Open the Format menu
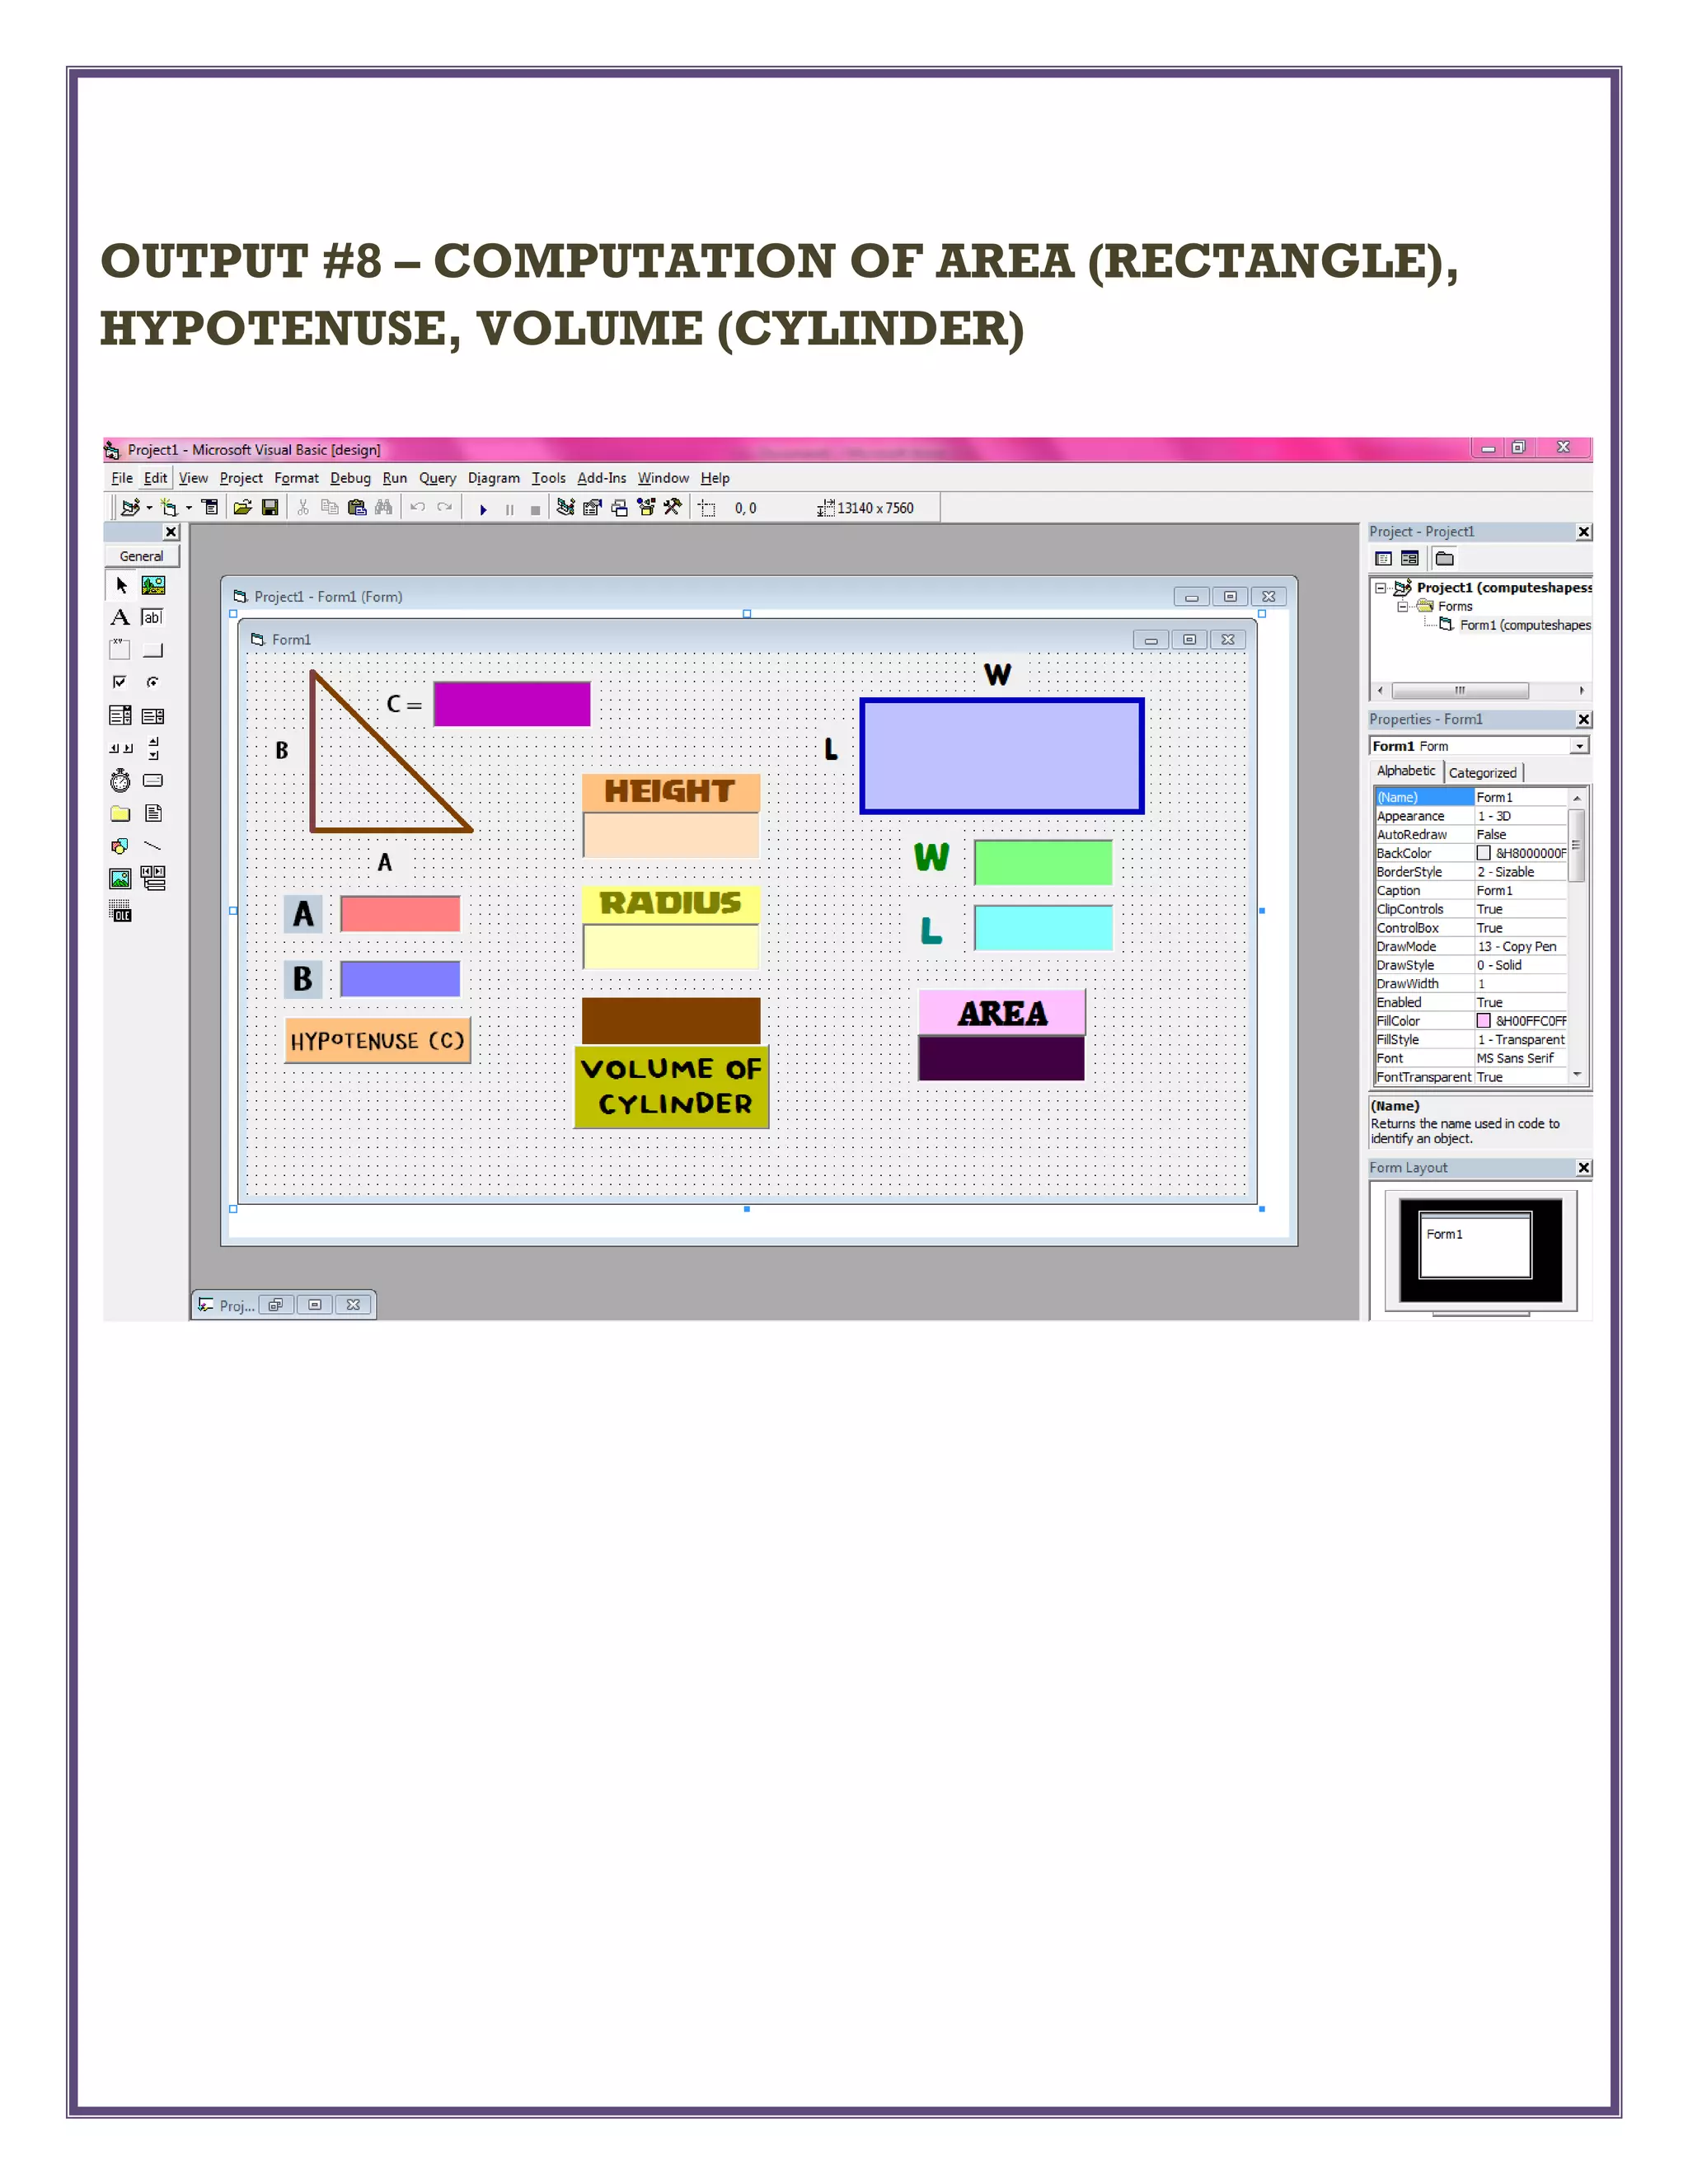This screenshot has width=1688, height=2184. (296, 478)
